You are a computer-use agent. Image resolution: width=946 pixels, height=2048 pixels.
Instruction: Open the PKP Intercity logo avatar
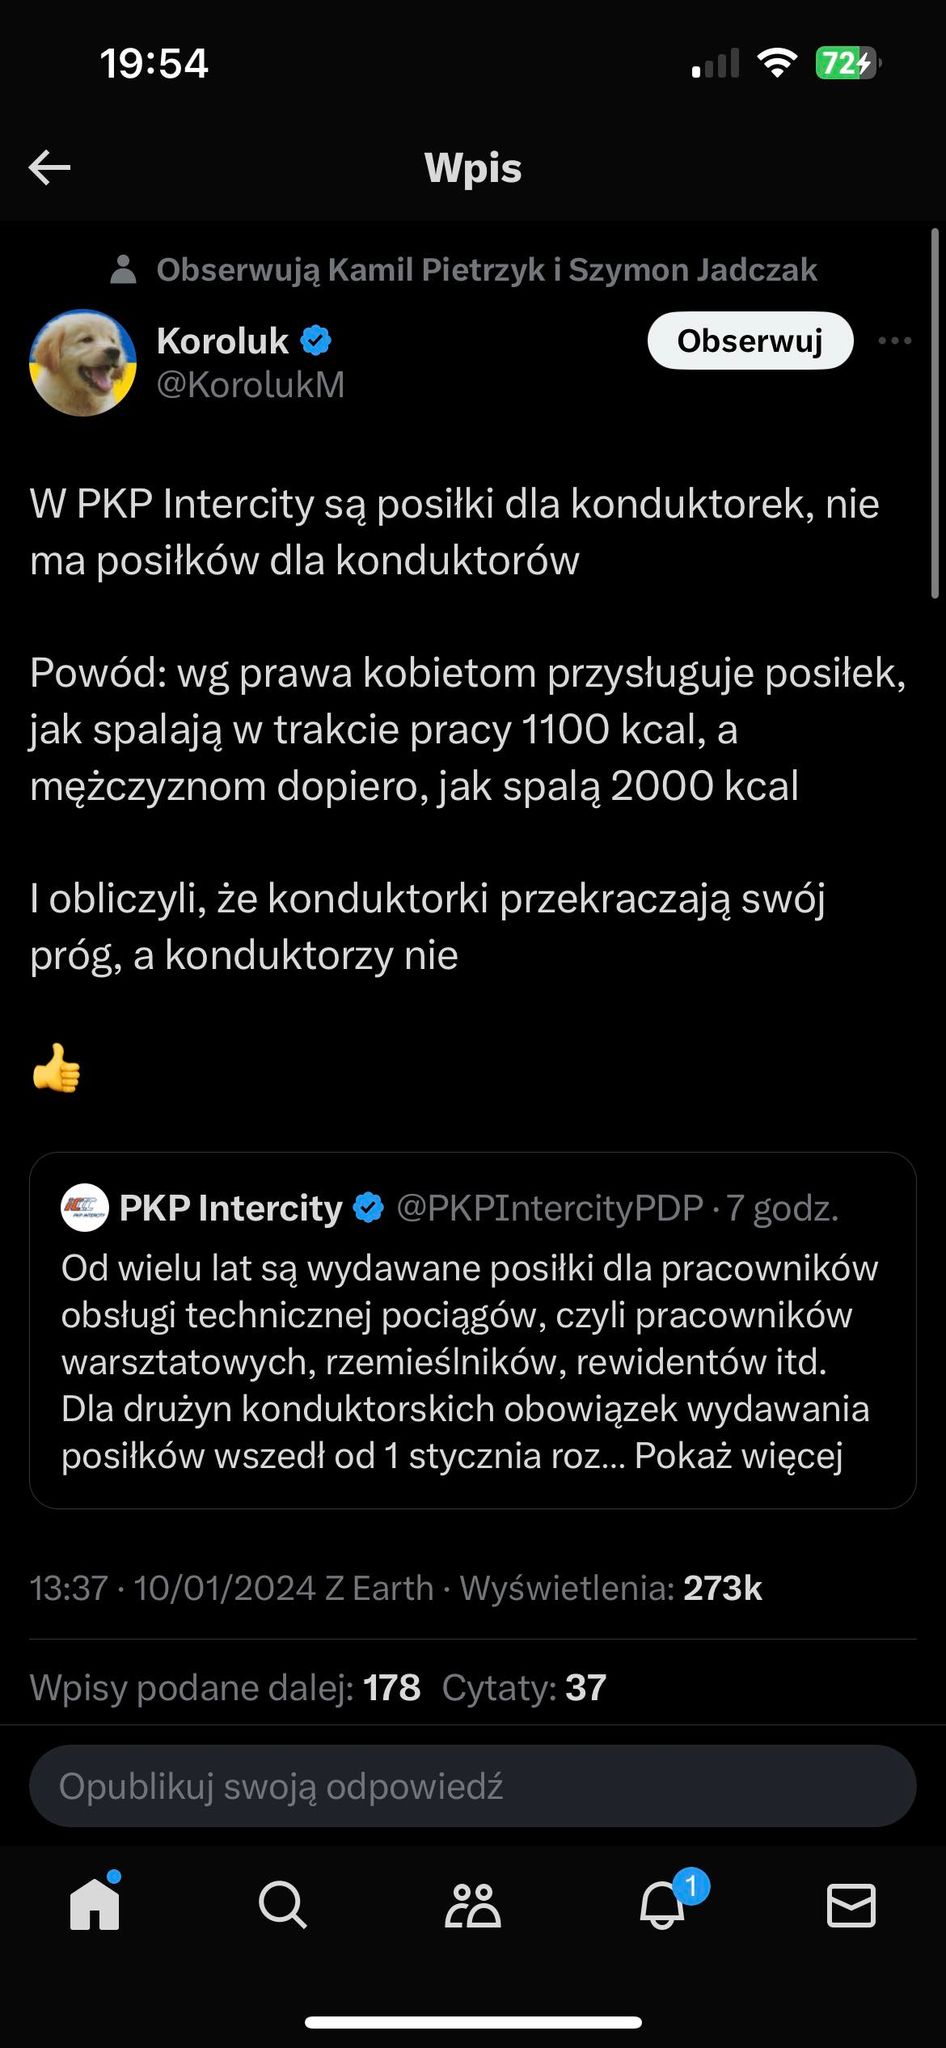click(85, 1208)
